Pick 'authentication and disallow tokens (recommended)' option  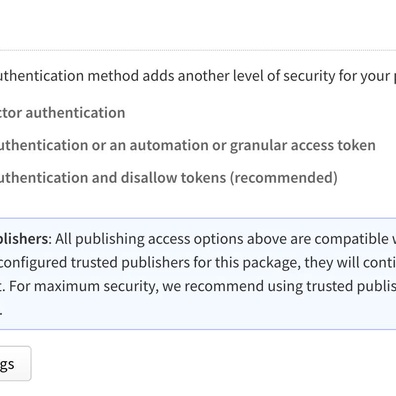pyautogui.click(x=169, y=178)
